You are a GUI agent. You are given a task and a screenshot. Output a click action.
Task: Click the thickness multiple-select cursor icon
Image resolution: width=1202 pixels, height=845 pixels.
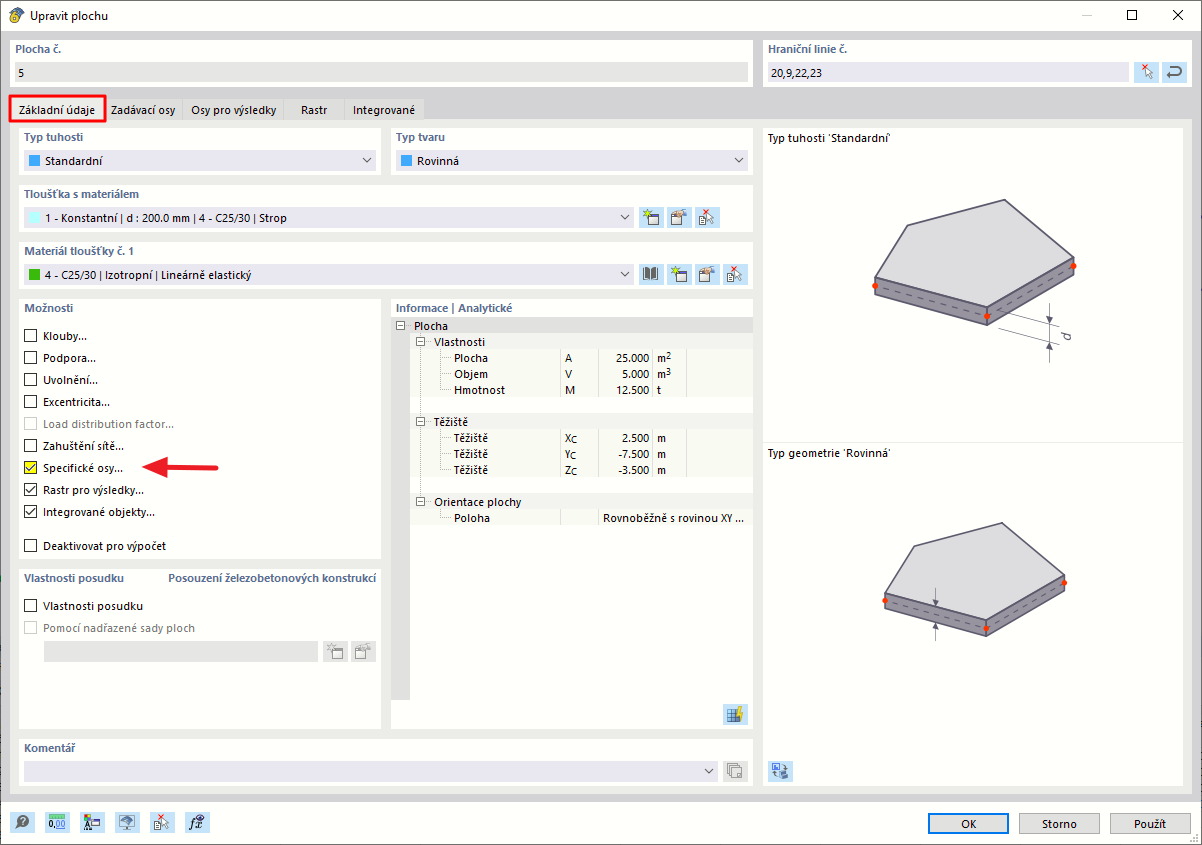[708, 217]
